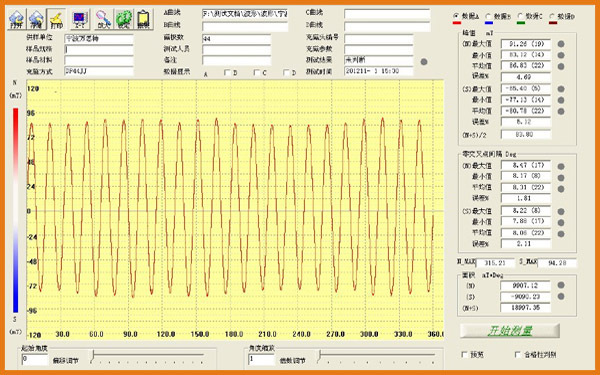Click the A曲线 file path field
The image size is (600, 375).
pyautogui.click(x=245, y=14)
